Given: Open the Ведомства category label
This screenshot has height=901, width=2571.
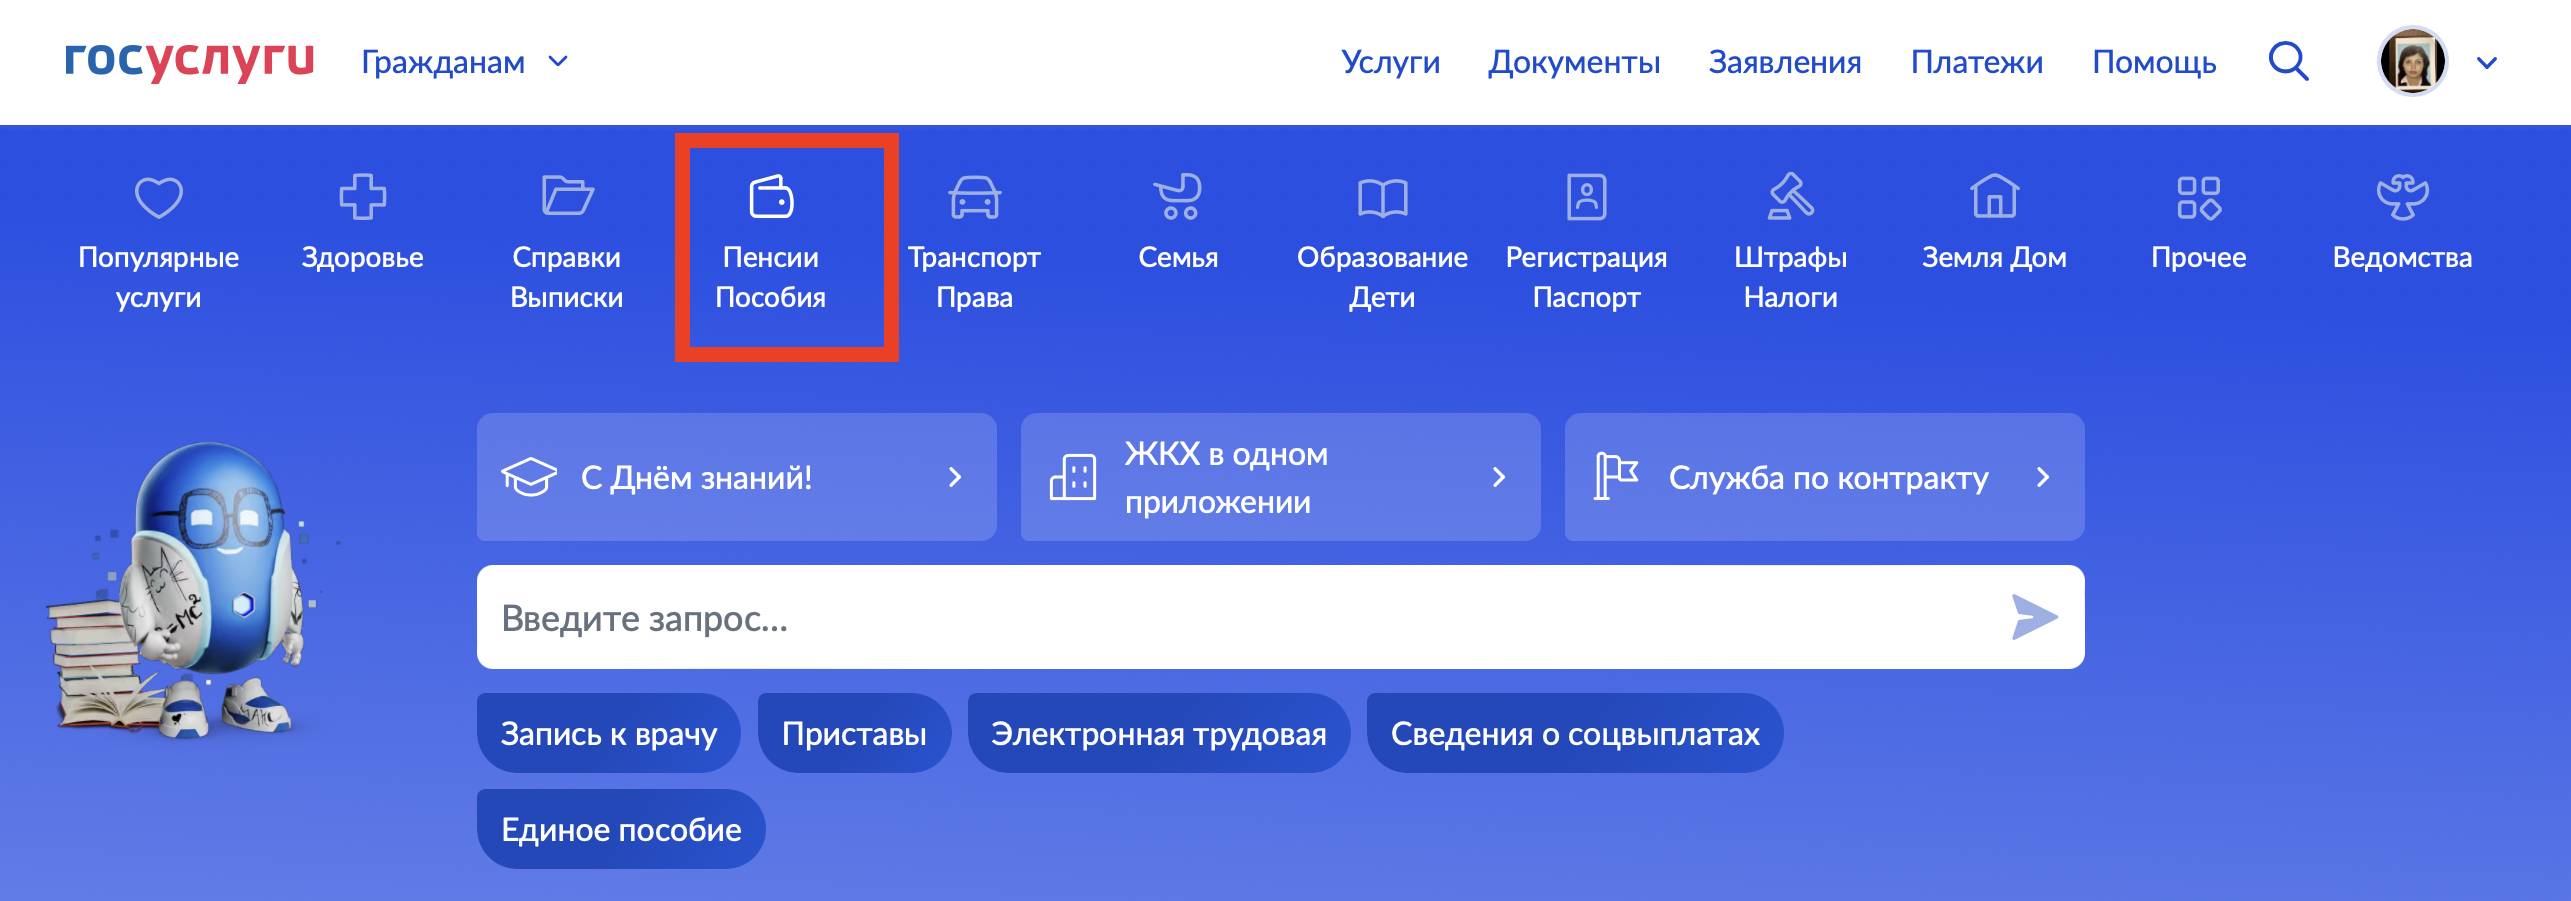Looking at the screenshot, I should (2402, 257).
